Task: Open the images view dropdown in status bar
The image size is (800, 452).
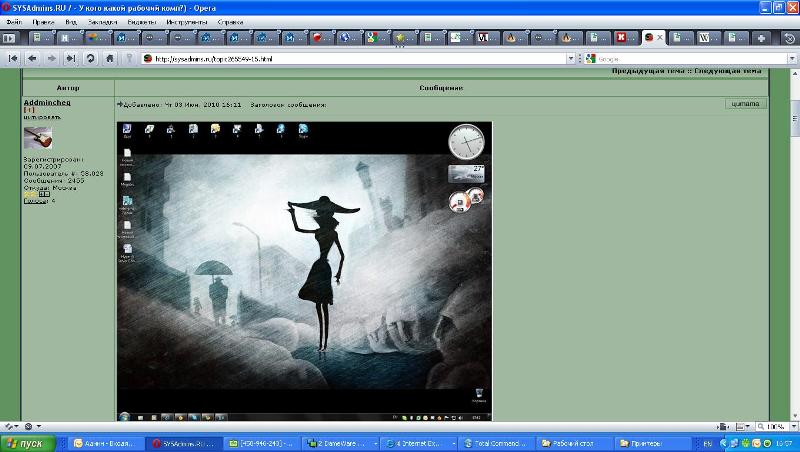Action: (743, 426)
